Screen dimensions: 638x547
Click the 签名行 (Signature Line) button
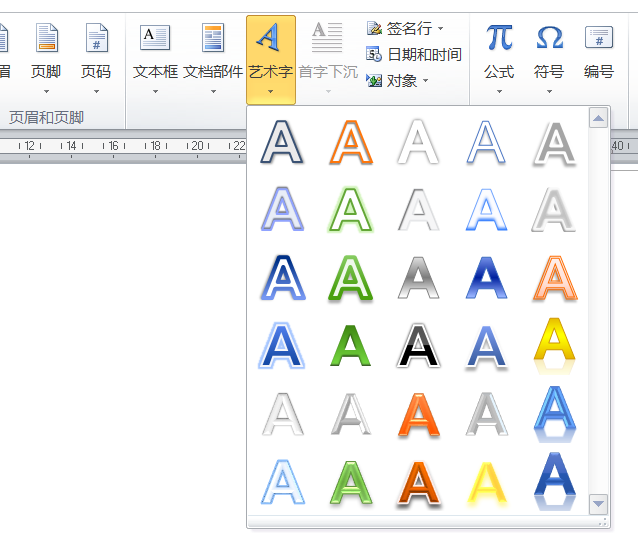401,29
